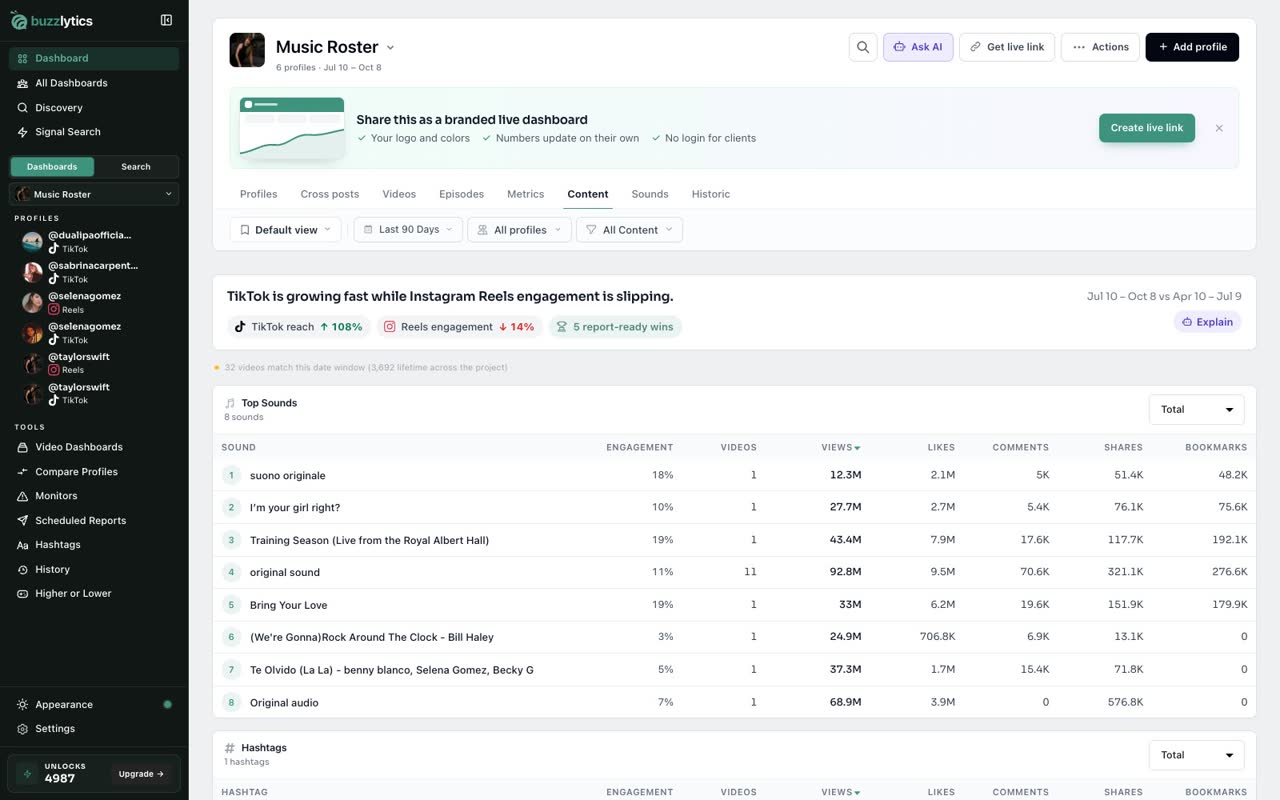Open the Default view dropdown
The height and width of the screenshot is (800, 1280).
pyautogui.click(x=285, y=230)
